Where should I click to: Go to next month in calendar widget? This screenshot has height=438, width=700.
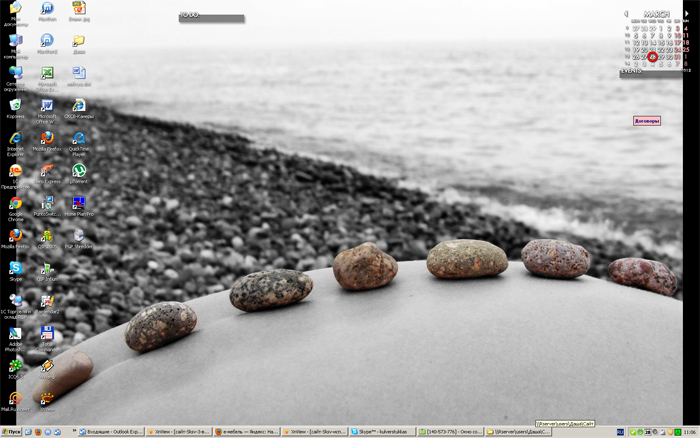(687, 14)
